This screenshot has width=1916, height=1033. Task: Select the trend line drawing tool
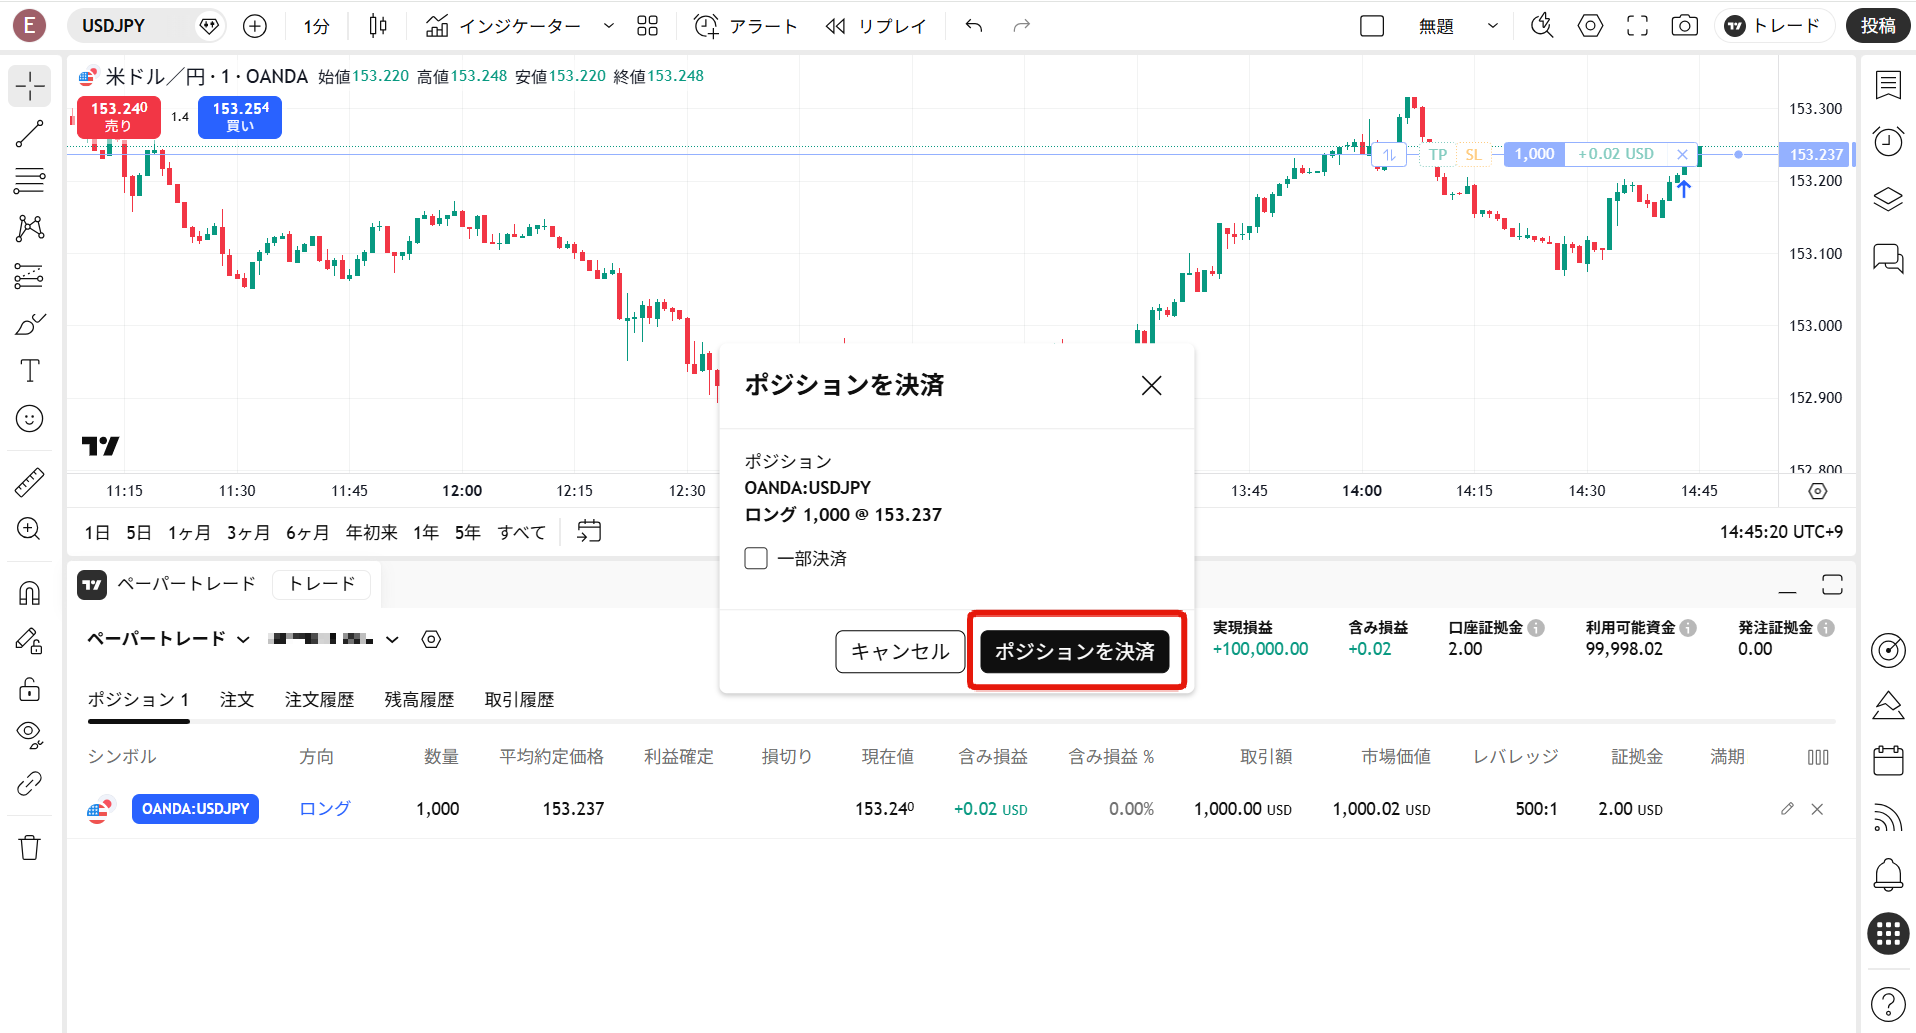29,133
